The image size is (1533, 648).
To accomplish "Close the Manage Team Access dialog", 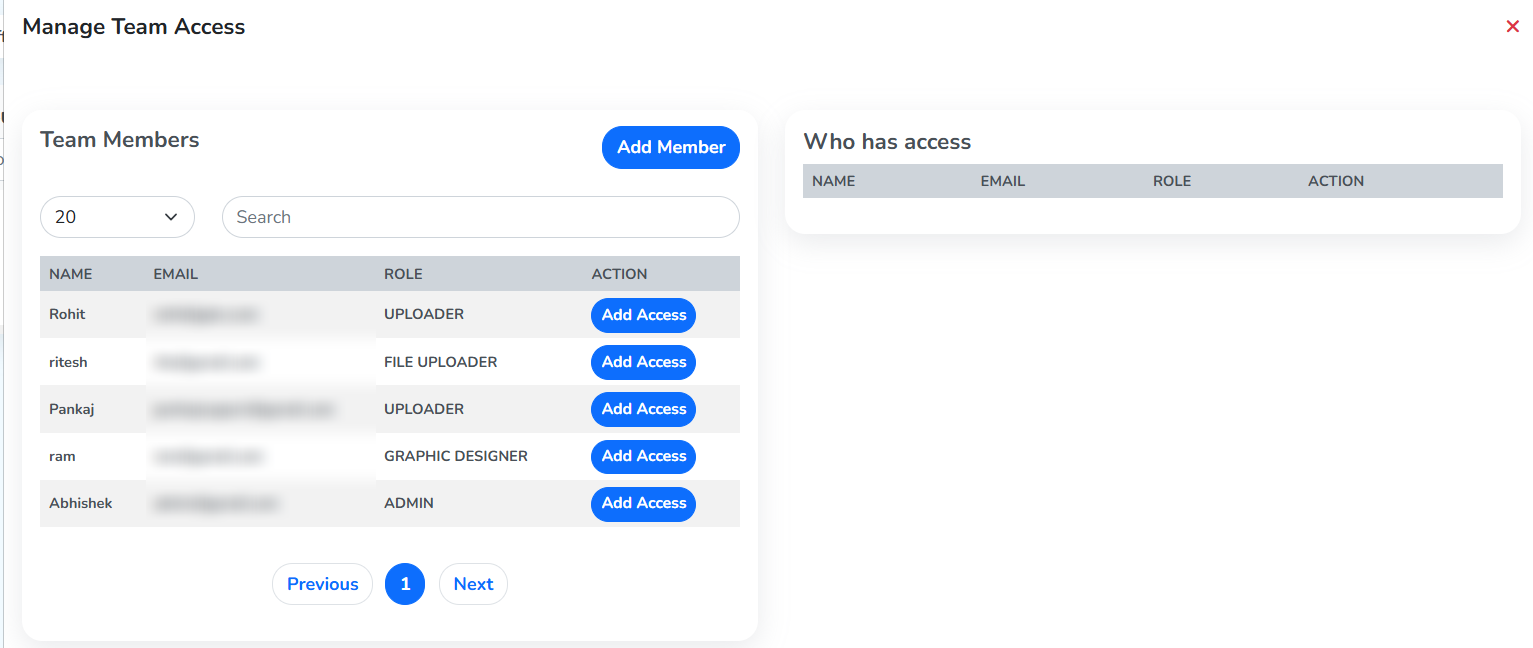I will pos(1512,27).
